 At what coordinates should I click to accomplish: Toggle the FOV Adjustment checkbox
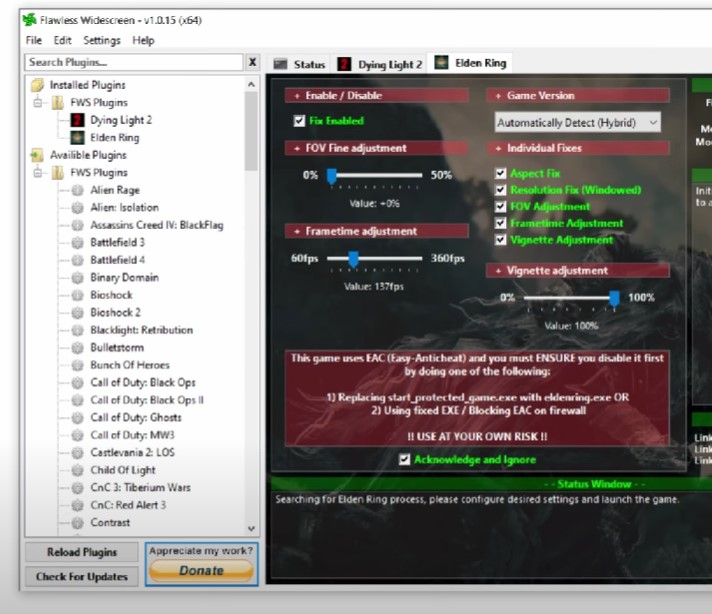[x=500, y=207]
